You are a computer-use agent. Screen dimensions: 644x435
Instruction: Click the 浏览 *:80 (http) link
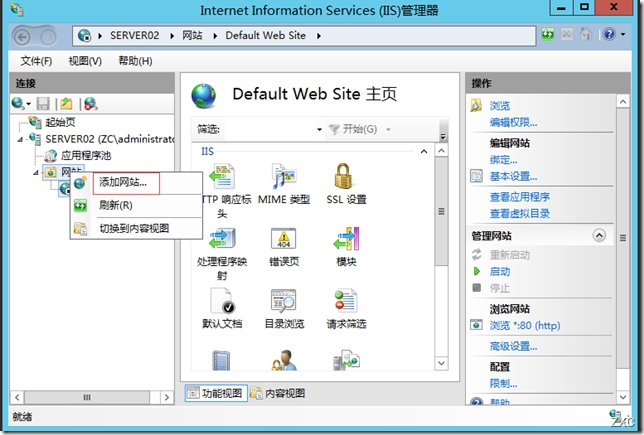[x=525, y=326]
